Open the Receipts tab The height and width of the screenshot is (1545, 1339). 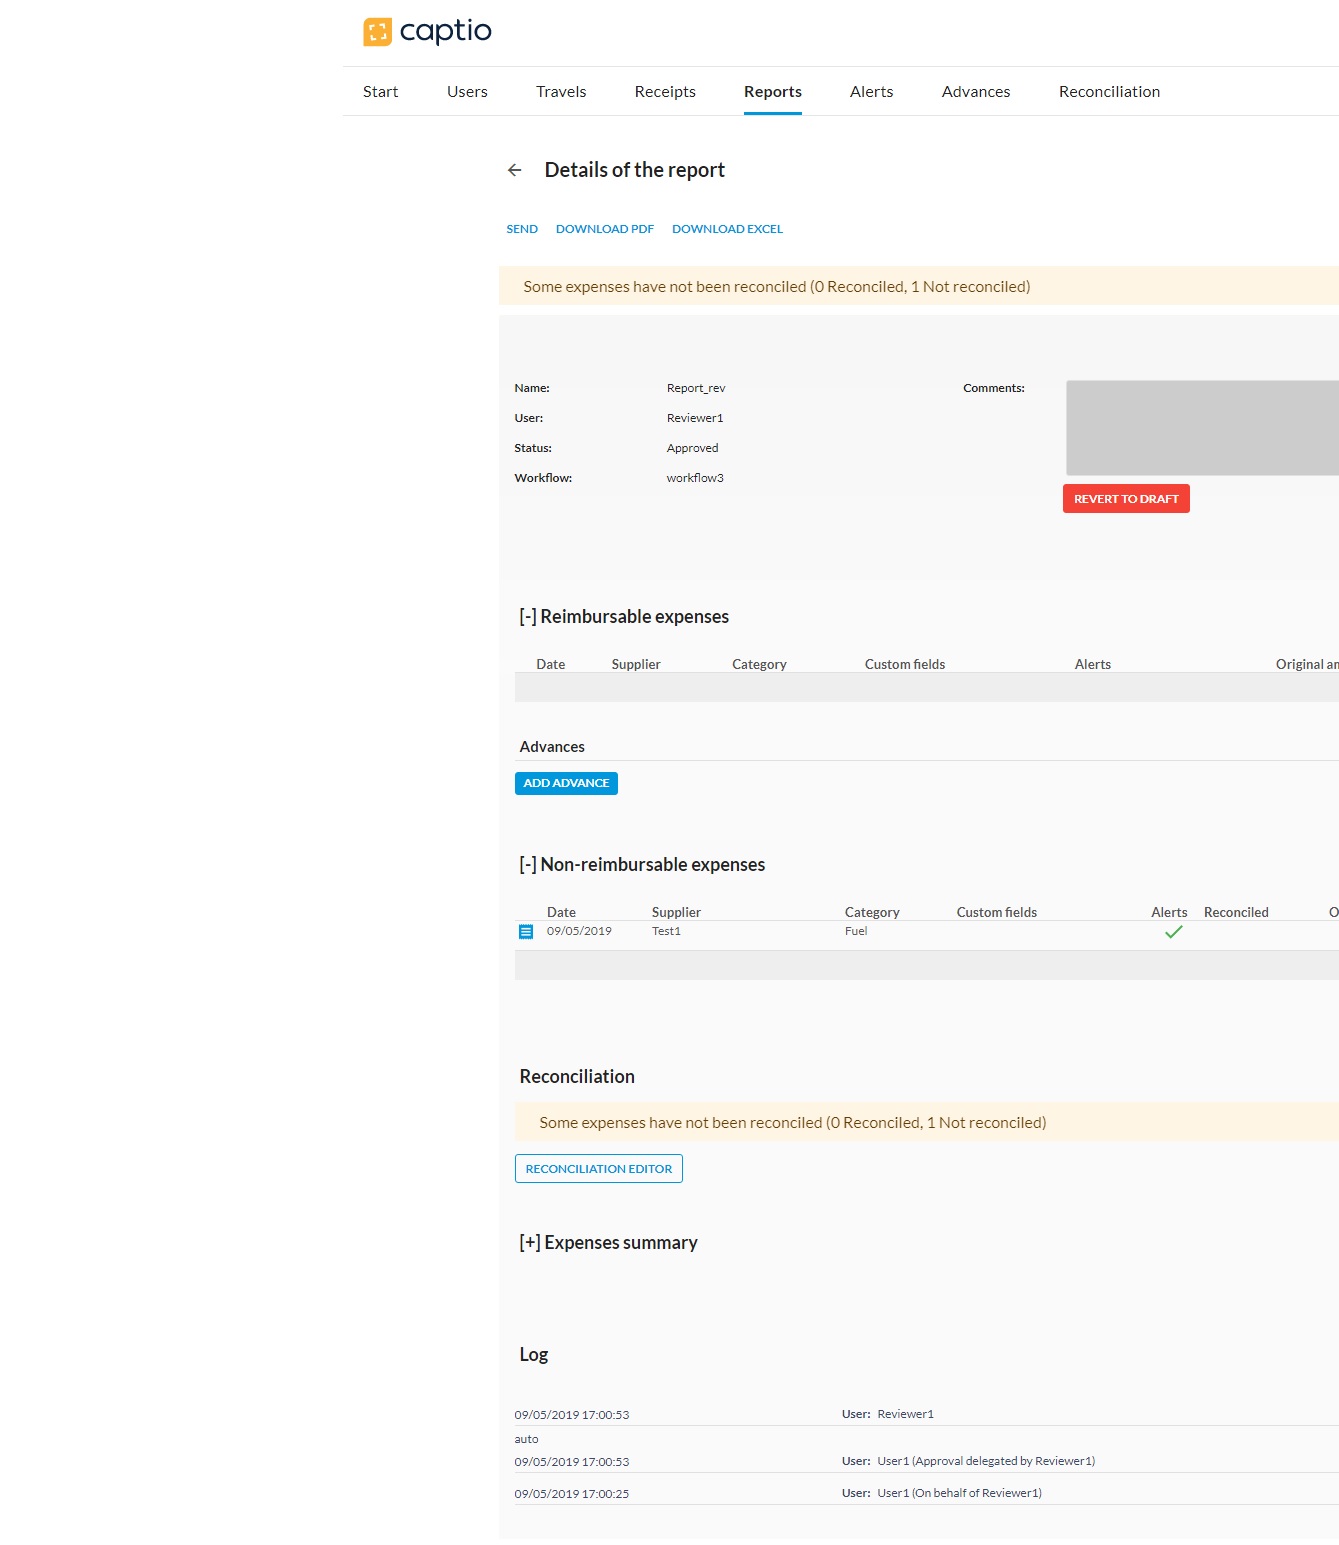(665, 92)
